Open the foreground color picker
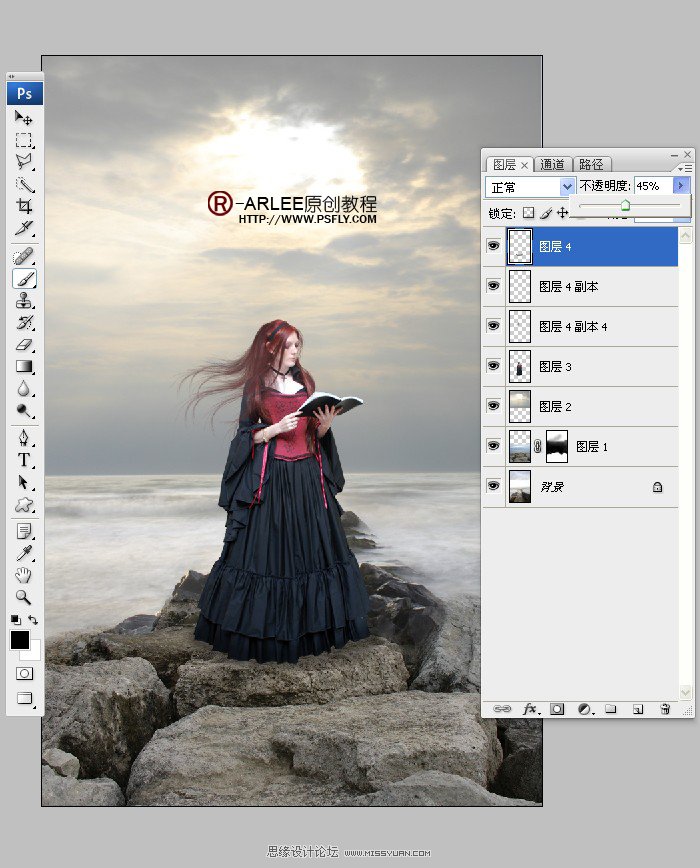 click(x=19, y=639)
